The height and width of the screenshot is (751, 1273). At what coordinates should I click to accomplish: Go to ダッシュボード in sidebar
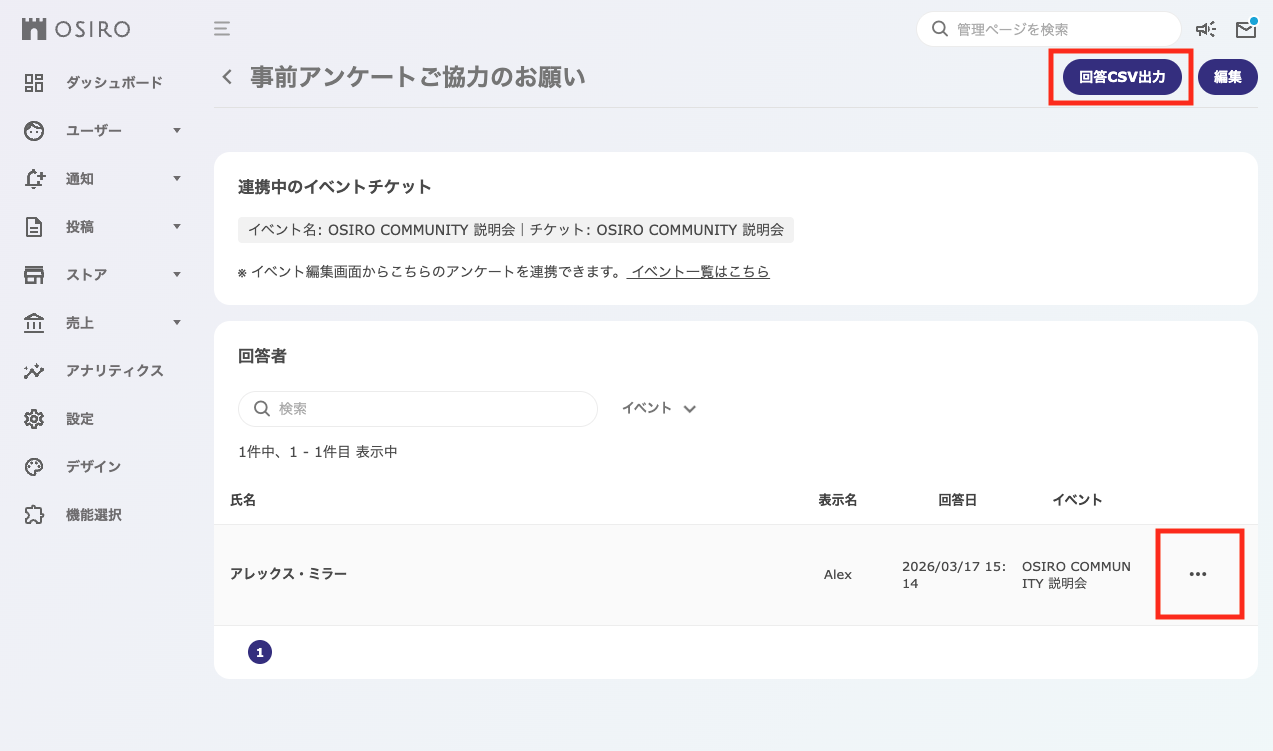(113, 83)
